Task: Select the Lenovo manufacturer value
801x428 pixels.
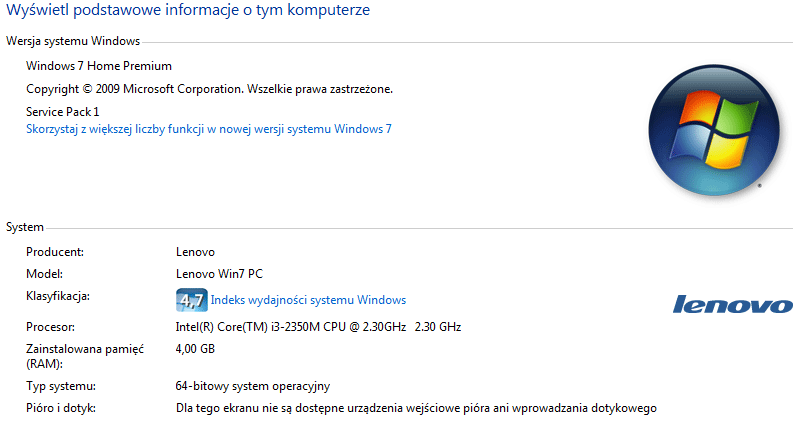Action: click(x=195, y=252)
